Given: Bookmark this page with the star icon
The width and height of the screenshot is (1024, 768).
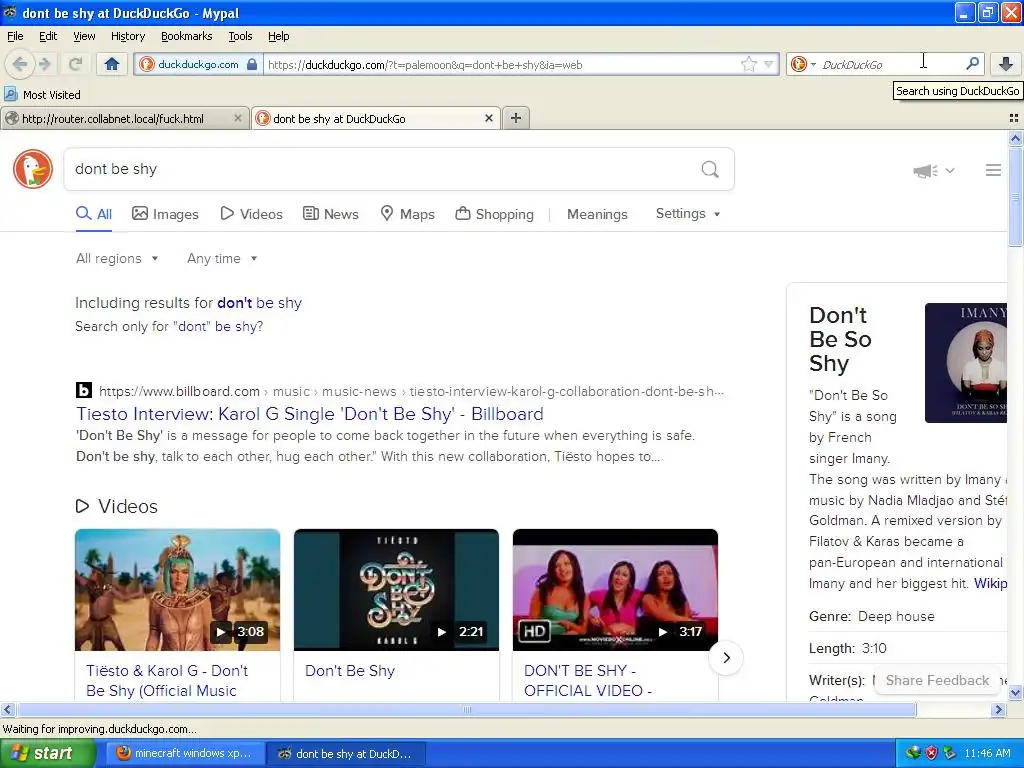Looking at the screenshot, I should (x=749, y=64).
